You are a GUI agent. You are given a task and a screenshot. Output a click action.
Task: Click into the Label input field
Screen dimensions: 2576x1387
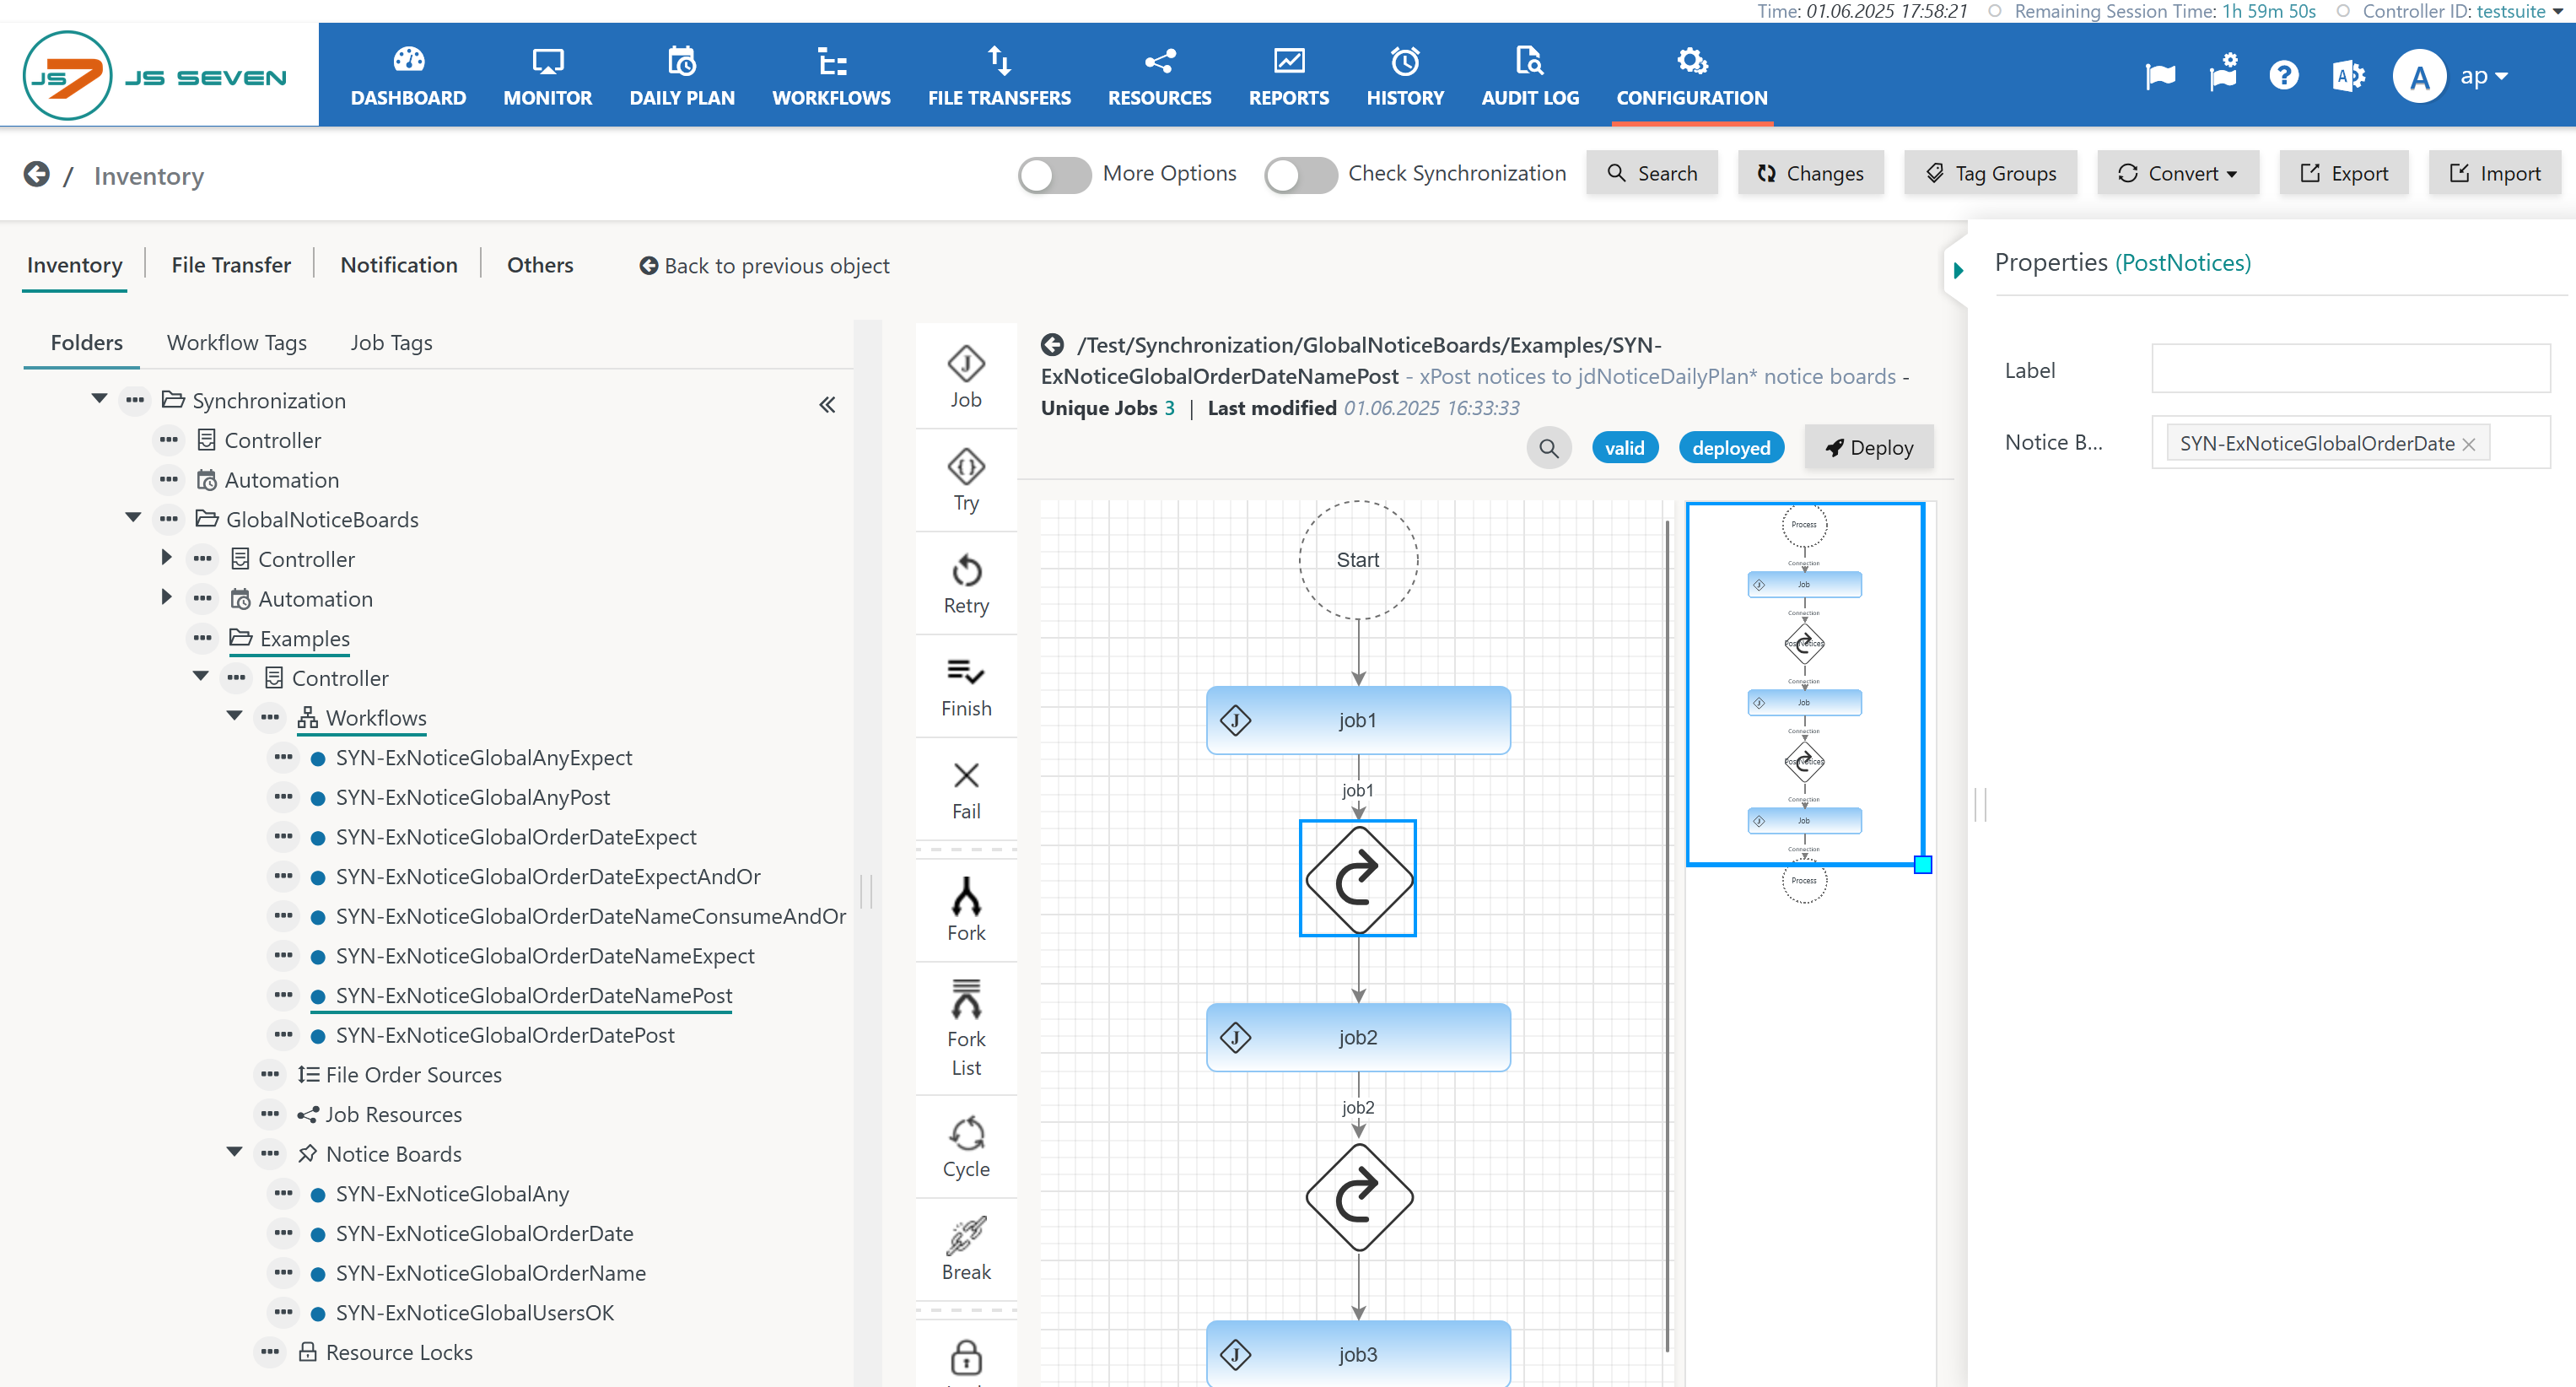coord(2350,369)
